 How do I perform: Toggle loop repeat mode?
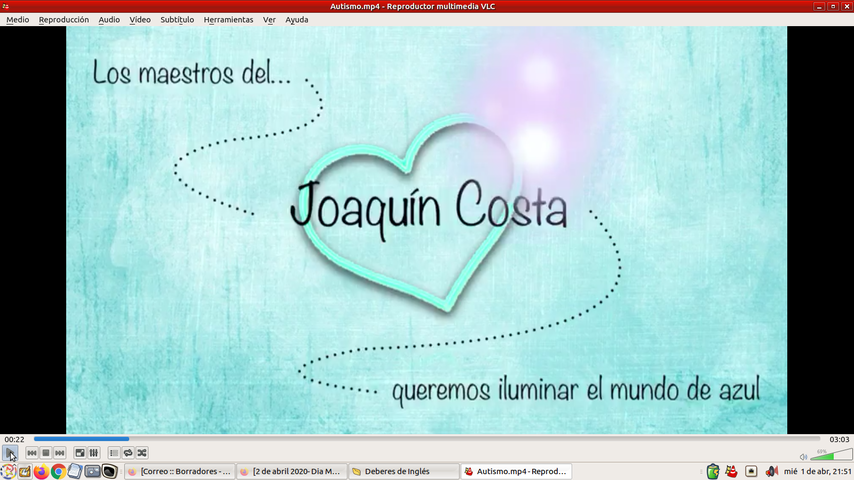pyautogui.click(x=128, y=453)
